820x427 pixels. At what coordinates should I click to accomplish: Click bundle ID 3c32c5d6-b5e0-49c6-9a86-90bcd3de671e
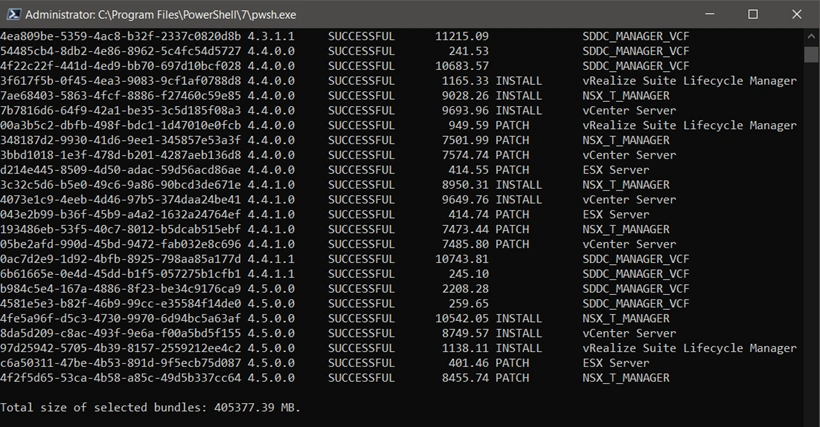click(x=121, y=184)
